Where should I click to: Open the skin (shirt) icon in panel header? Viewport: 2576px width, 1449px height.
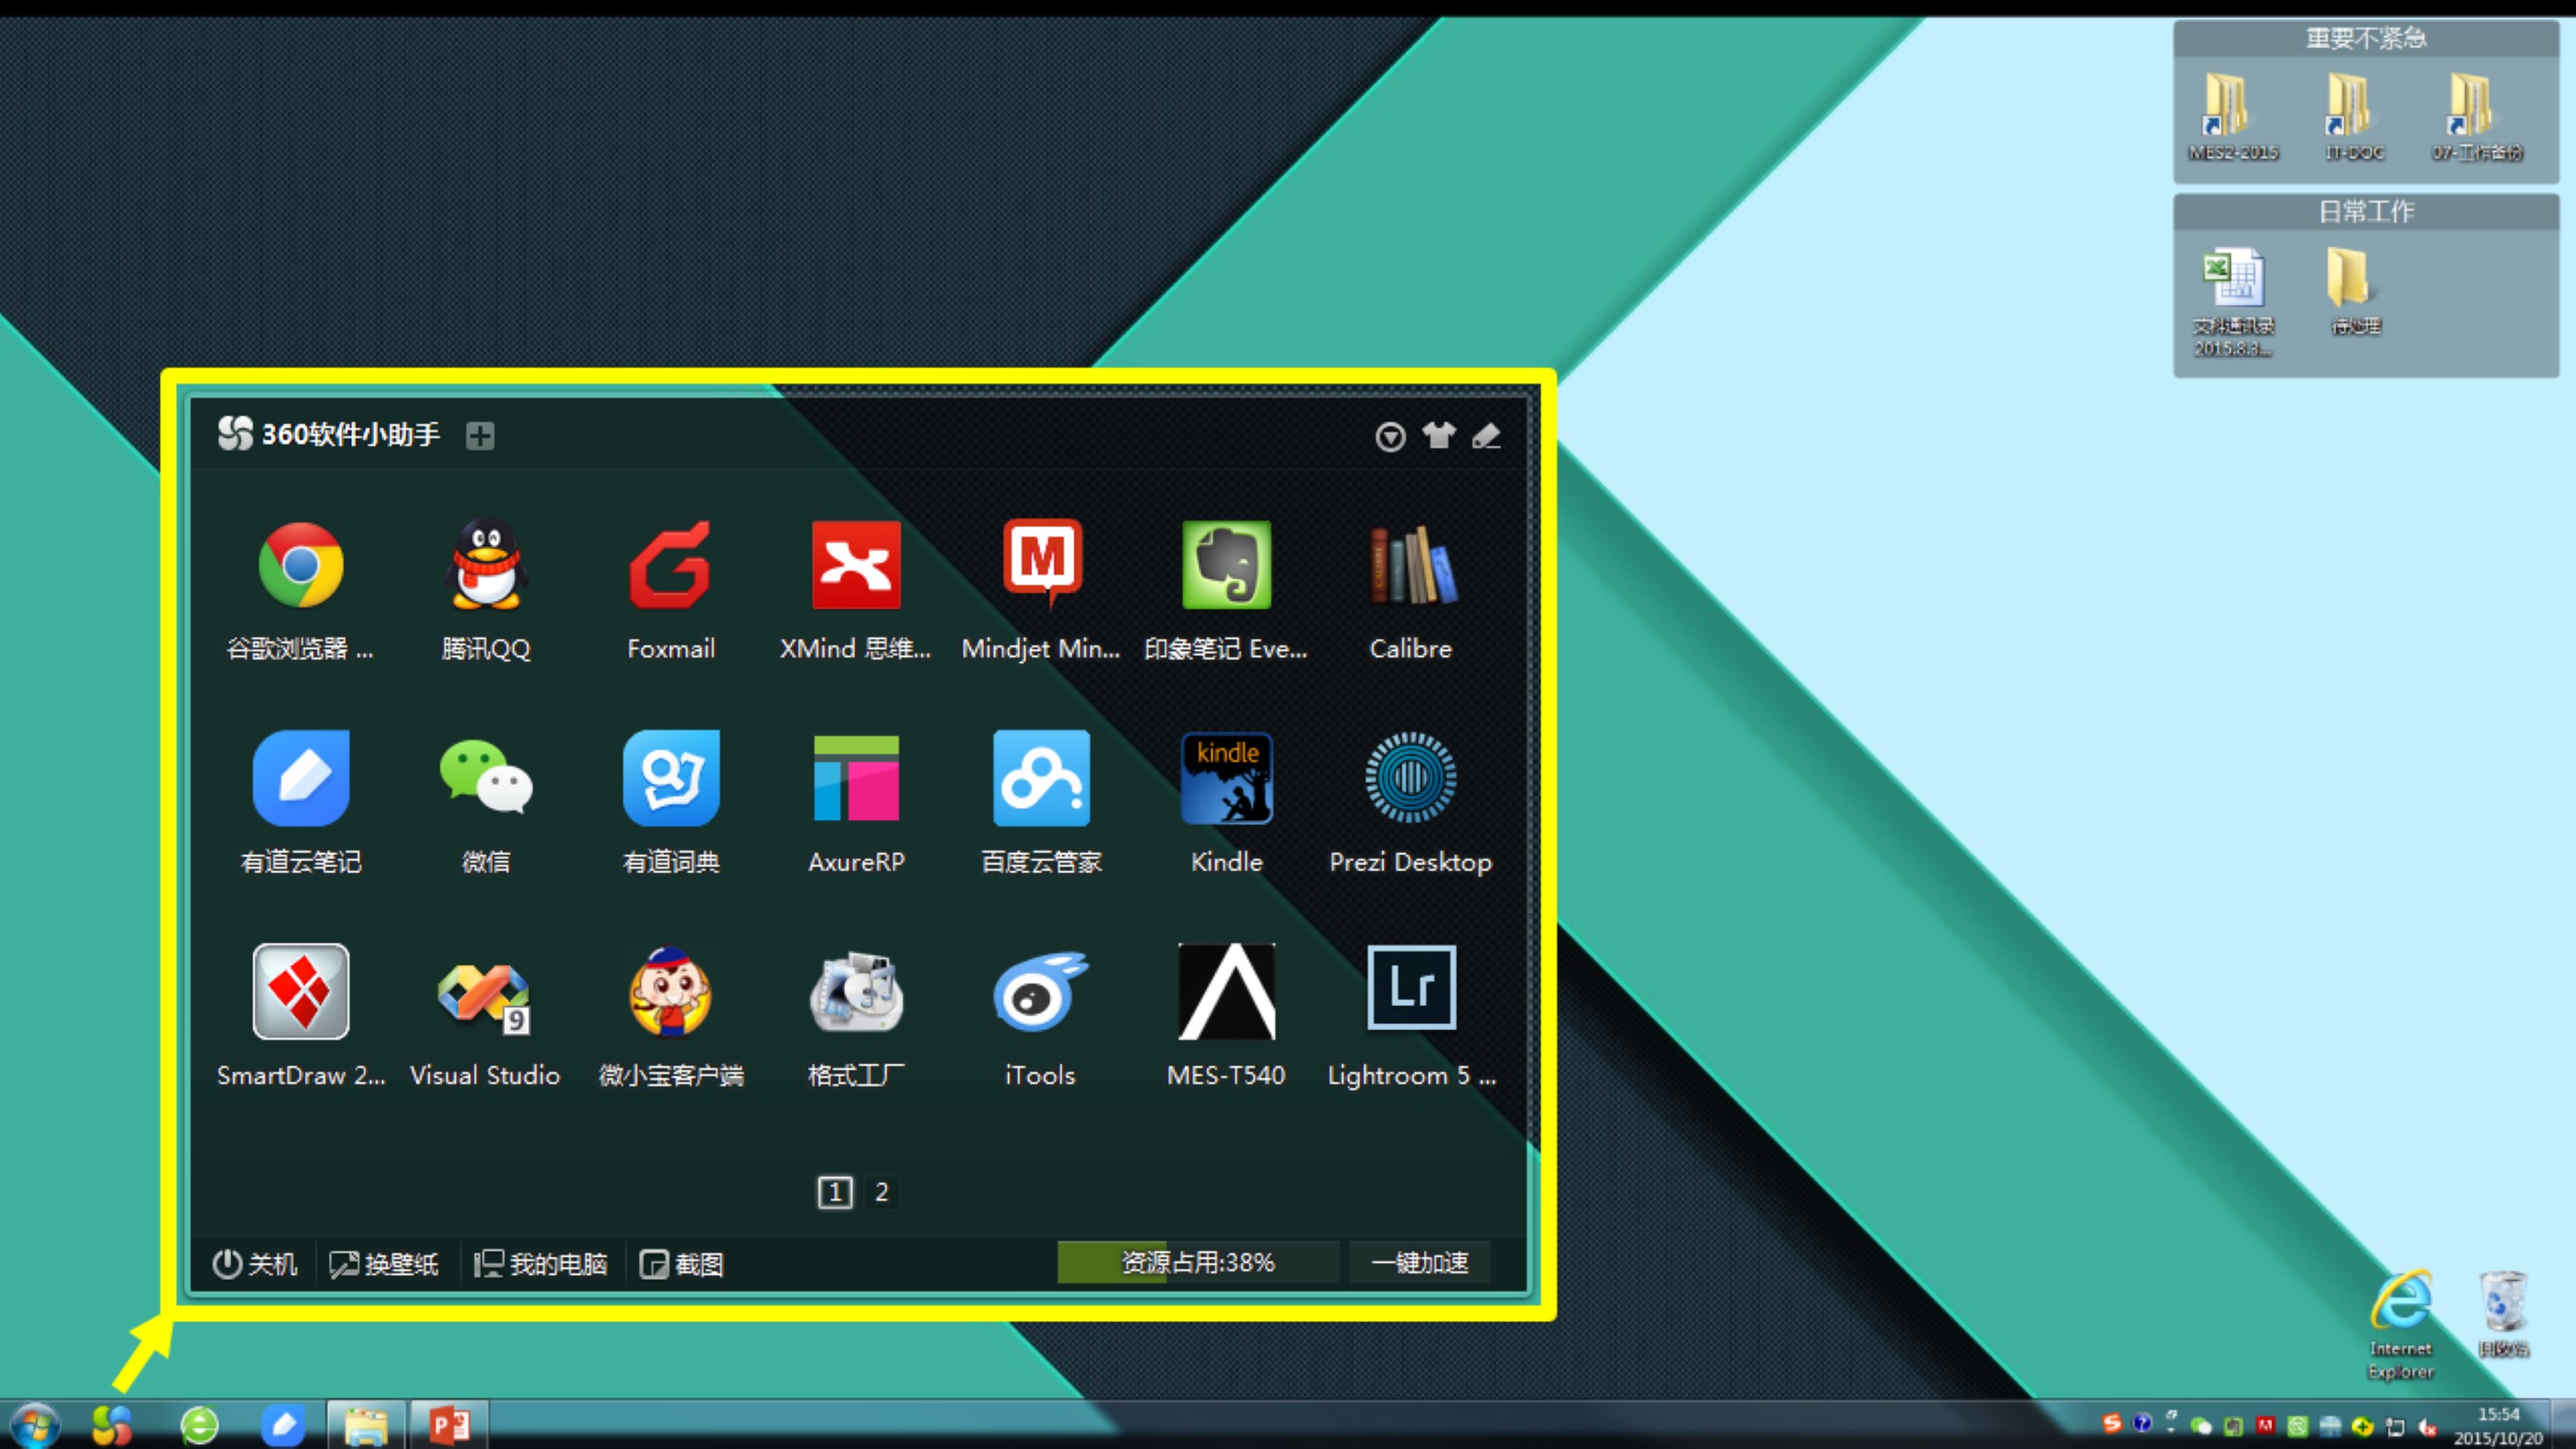point(1439,435)
